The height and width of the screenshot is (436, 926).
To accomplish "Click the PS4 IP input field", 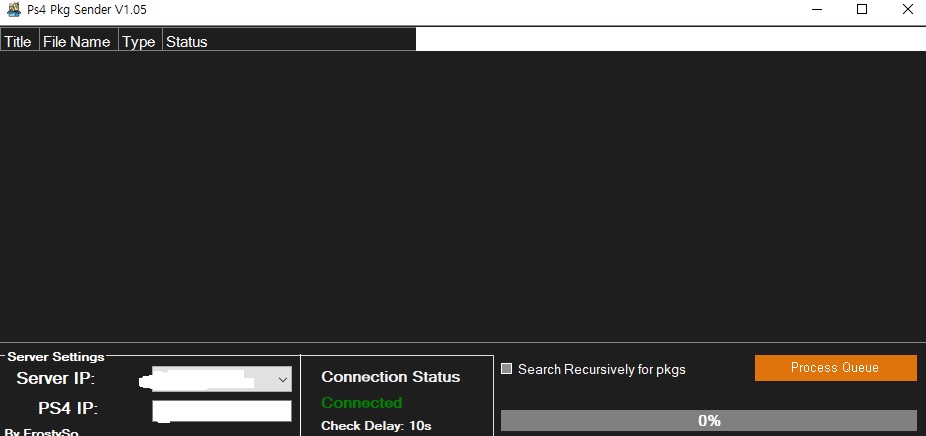I will (221, 411).
